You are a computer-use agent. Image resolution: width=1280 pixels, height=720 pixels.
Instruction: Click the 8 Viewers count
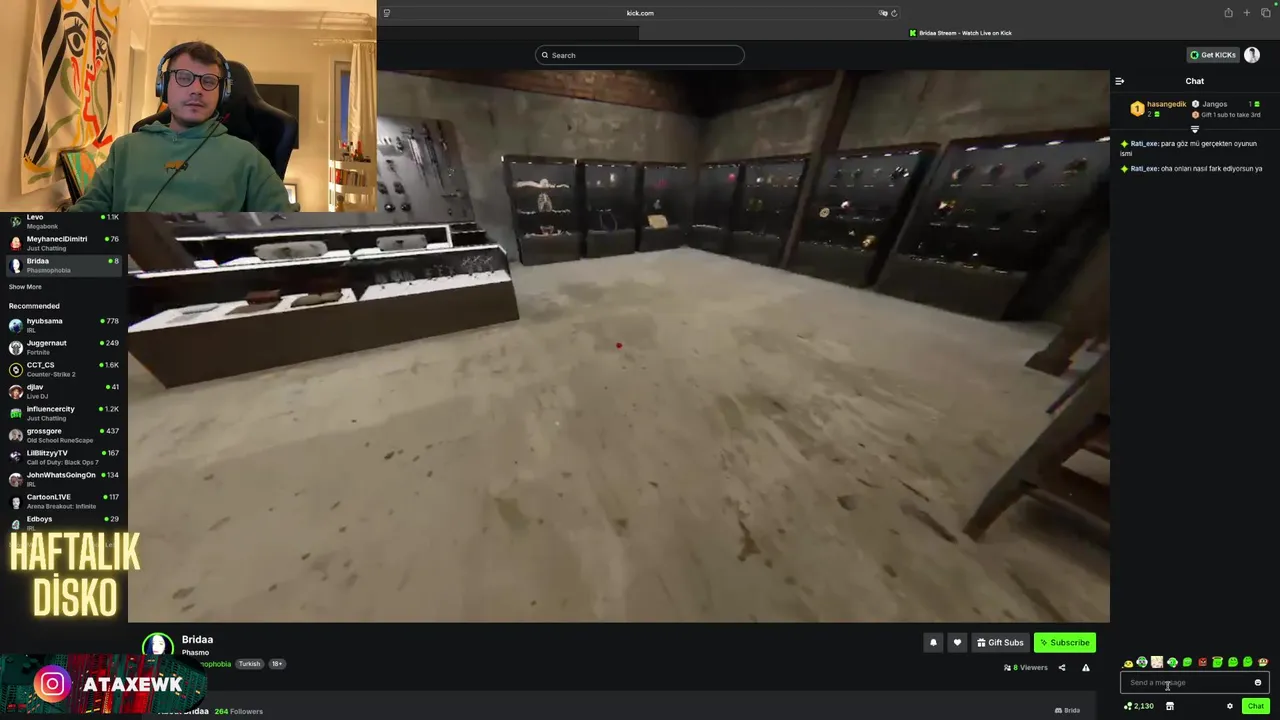(1026, 667)
